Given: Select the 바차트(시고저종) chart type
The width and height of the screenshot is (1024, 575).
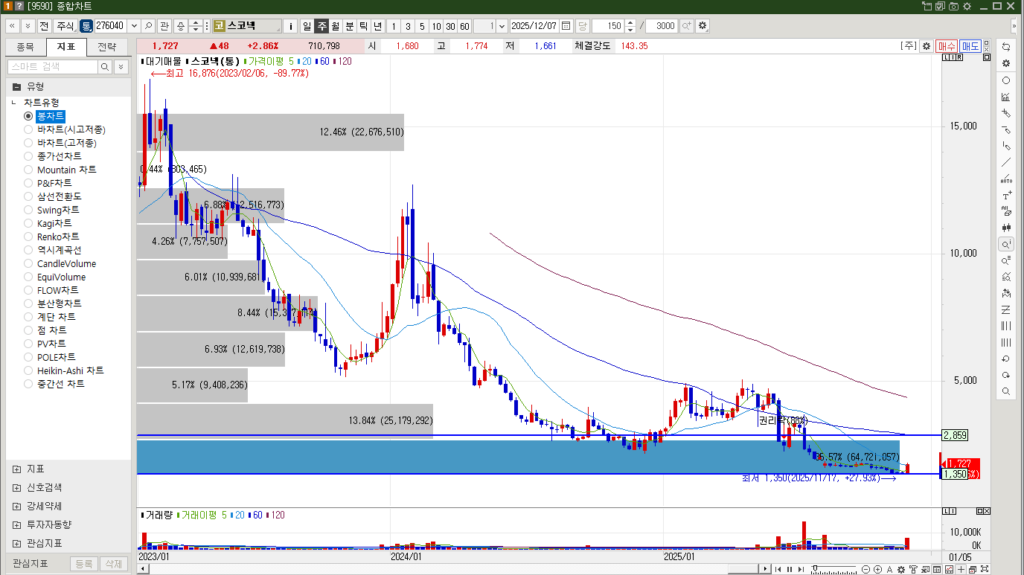Looking at the screenshot, I should click(x=70, y=130).
